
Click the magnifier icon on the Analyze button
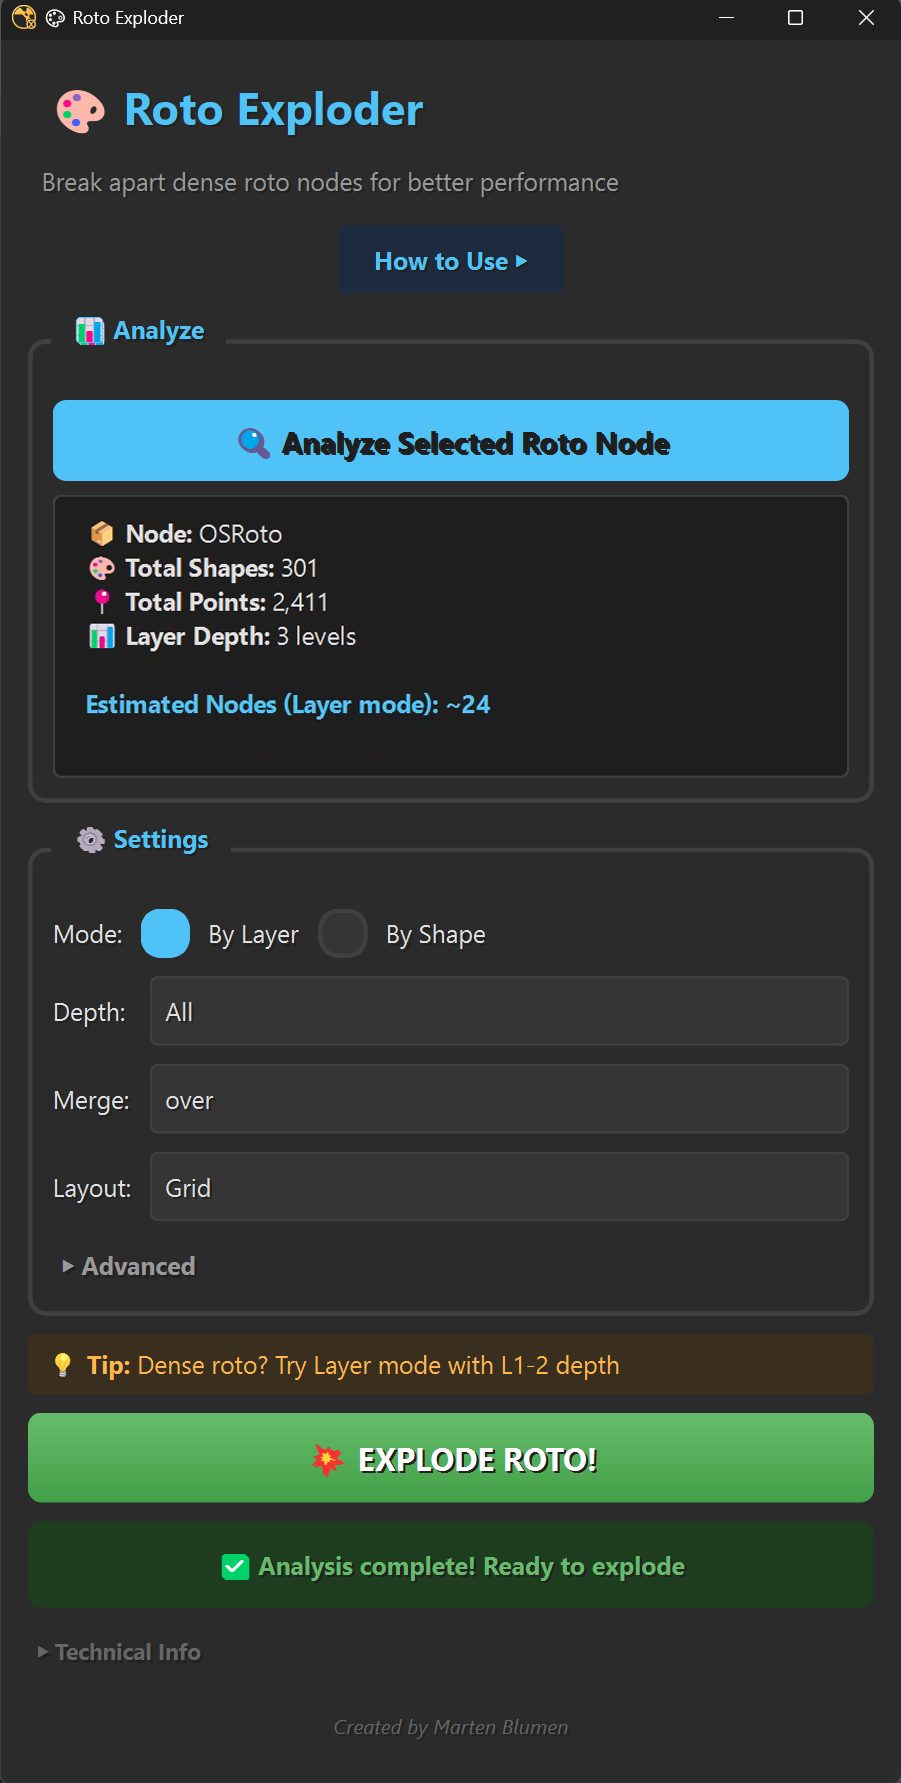[x=254, y=443]
